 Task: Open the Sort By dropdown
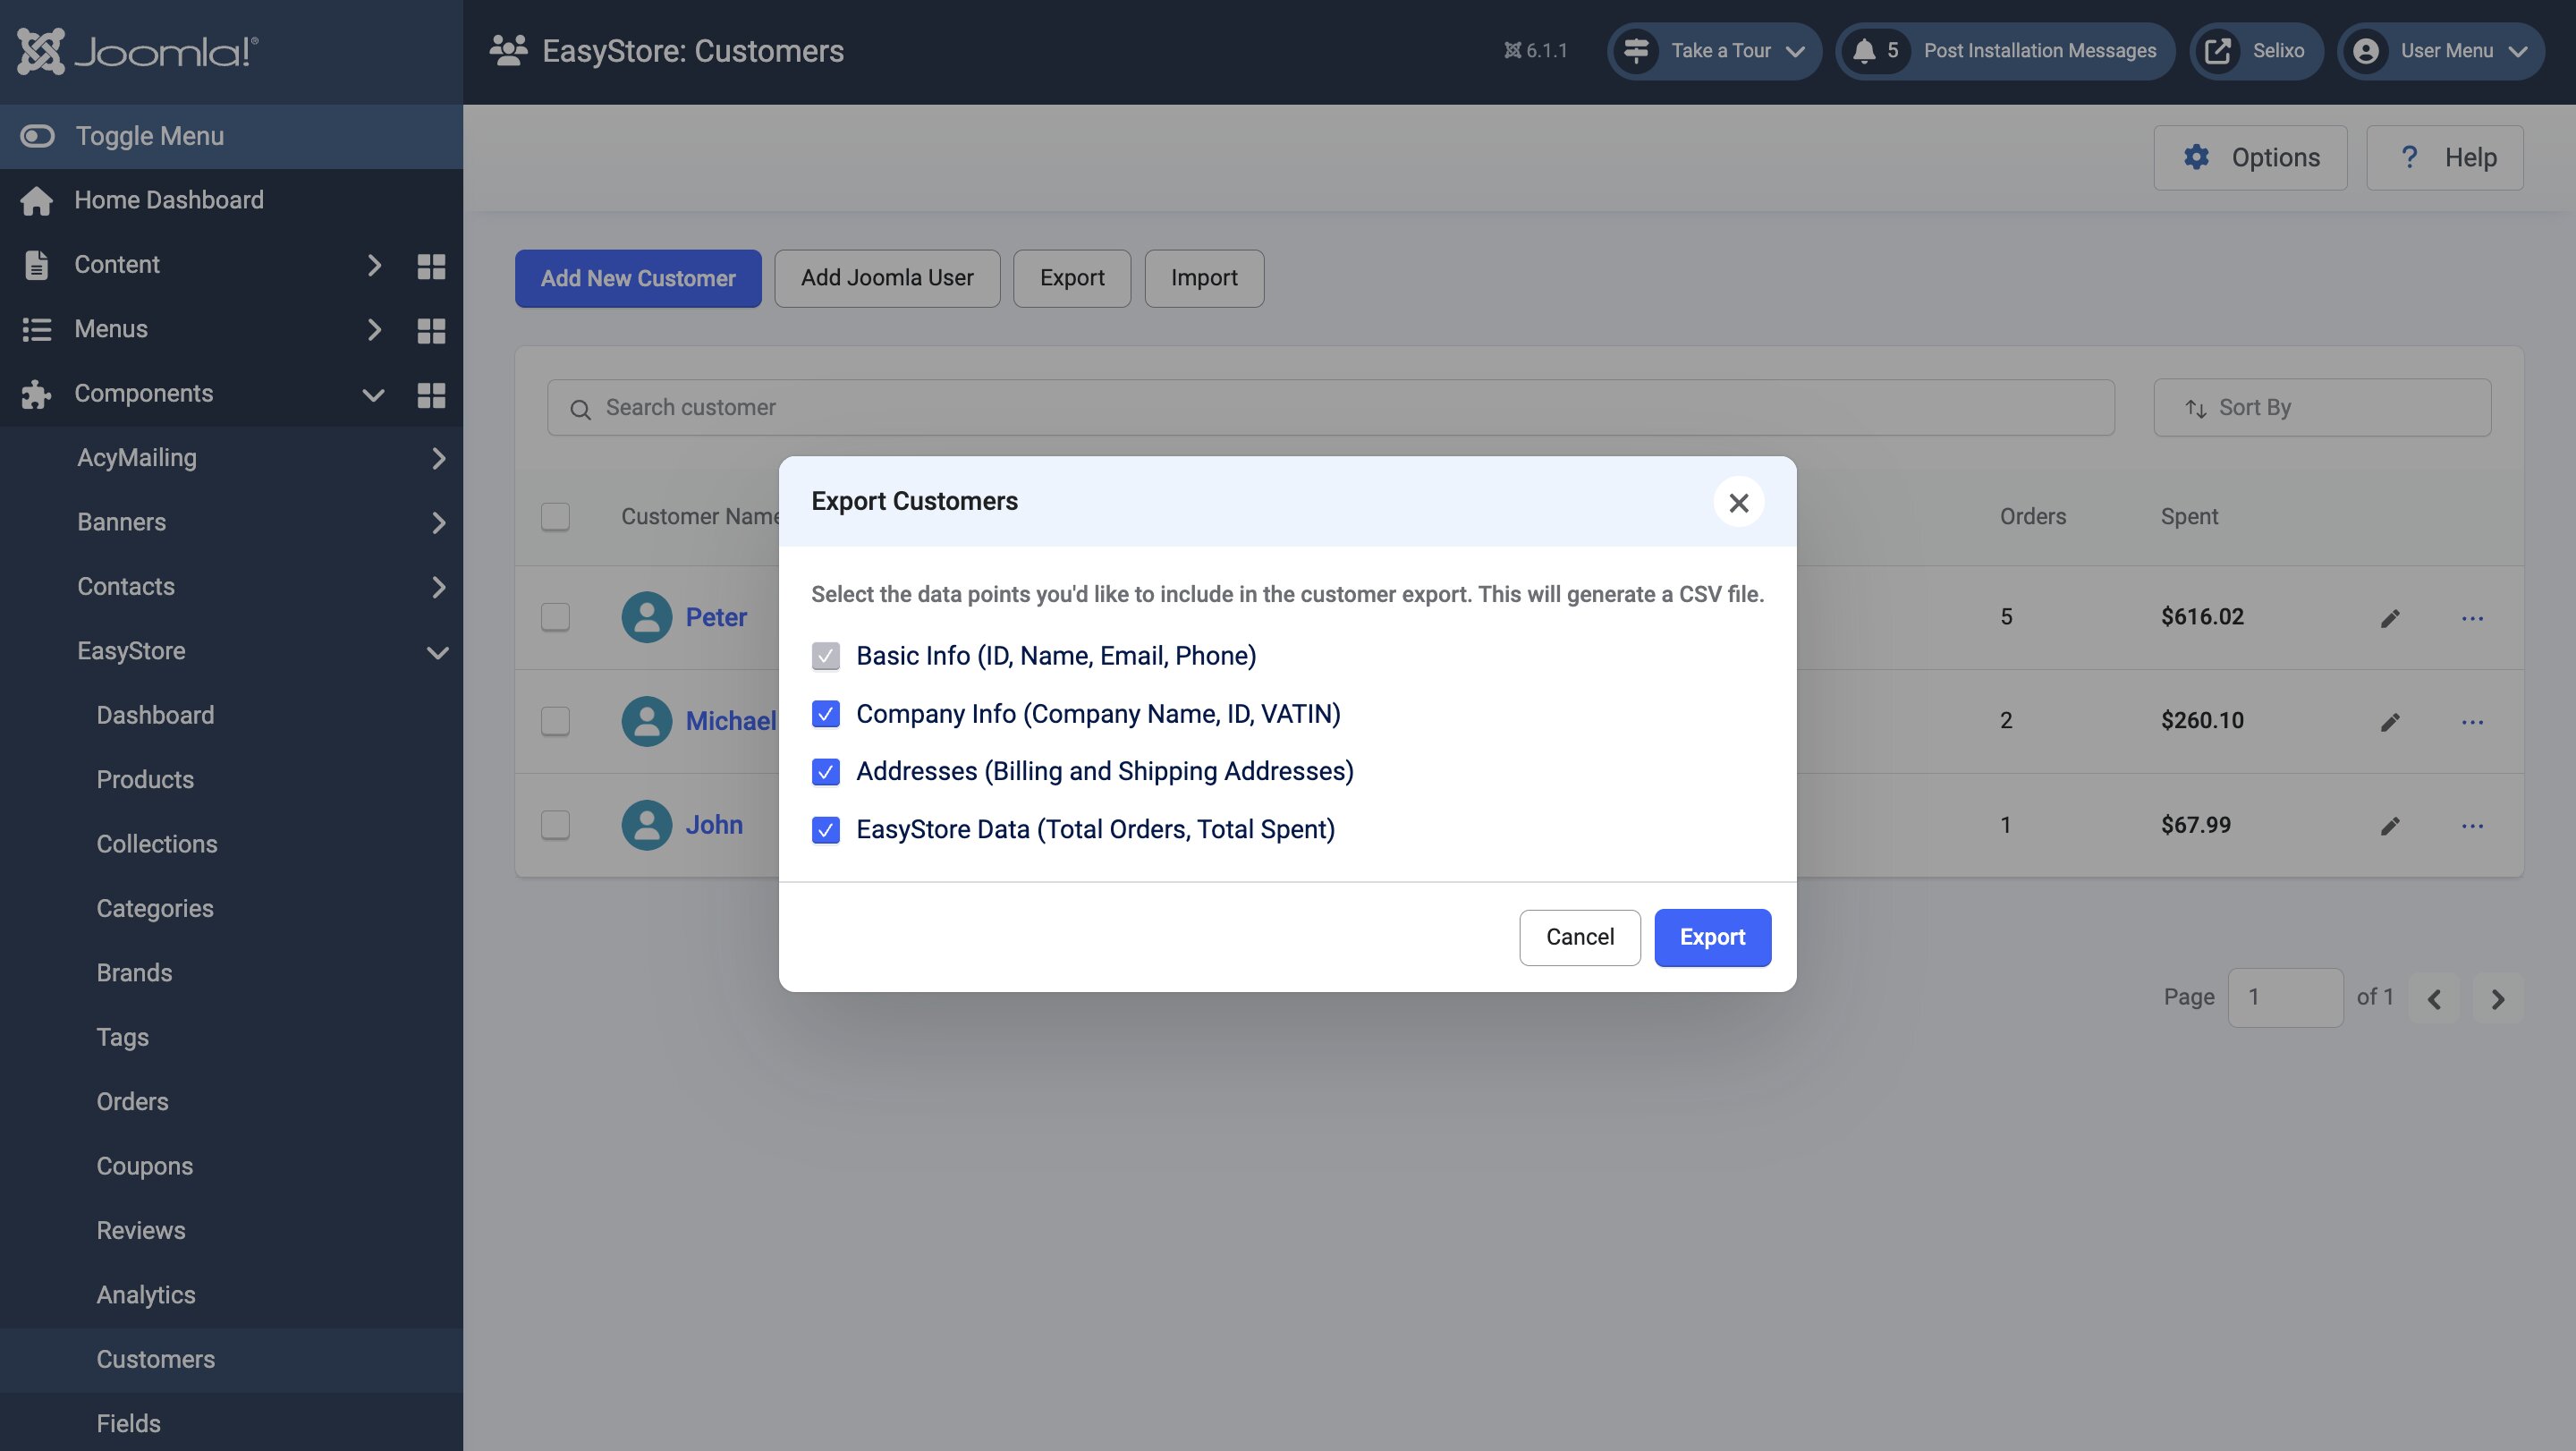(x=2322, y=408)
